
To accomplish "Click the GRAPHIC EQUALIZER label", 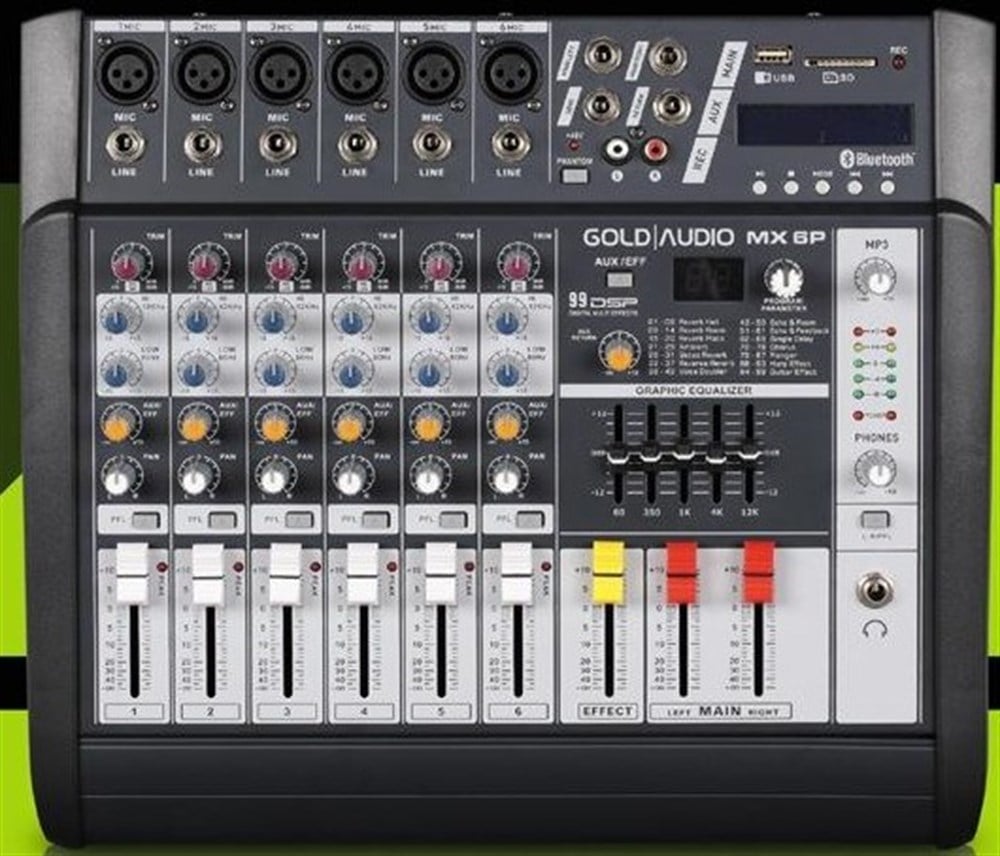I will (x=693, y=390).
